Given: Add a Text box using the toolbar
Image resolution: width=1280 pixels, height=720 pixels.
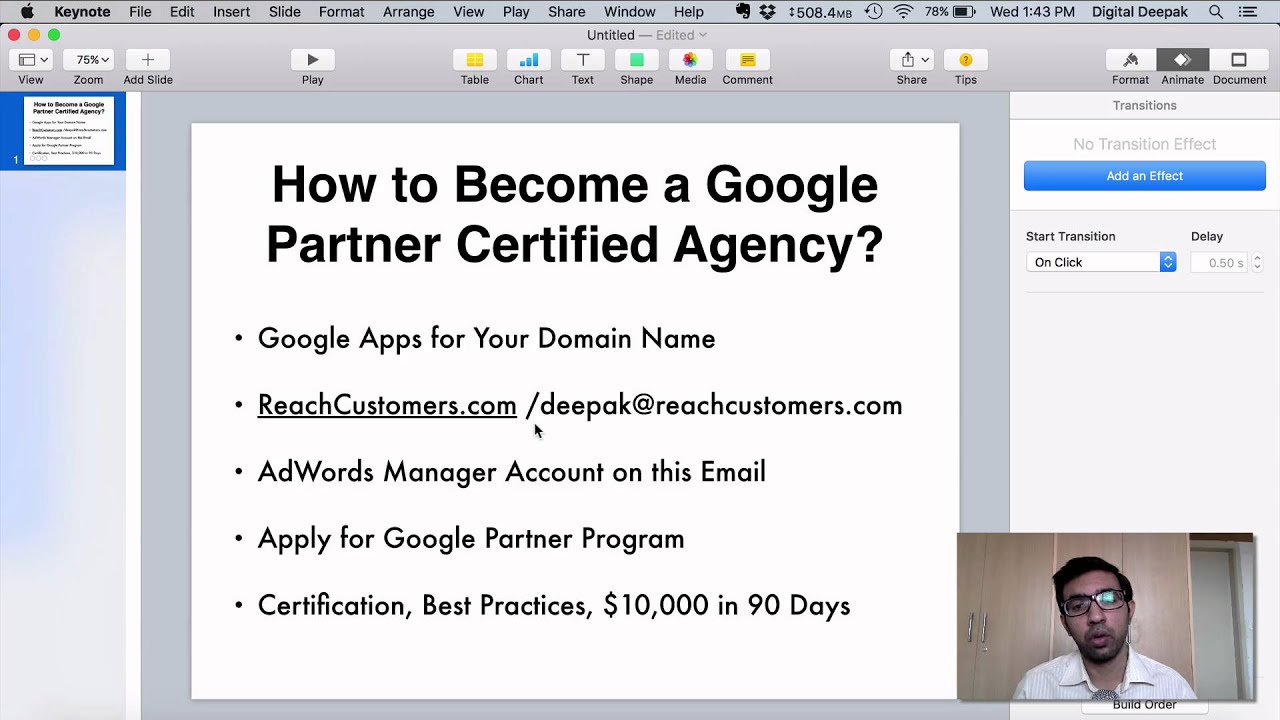Looking at the screenshot, I should click(583, 60).
